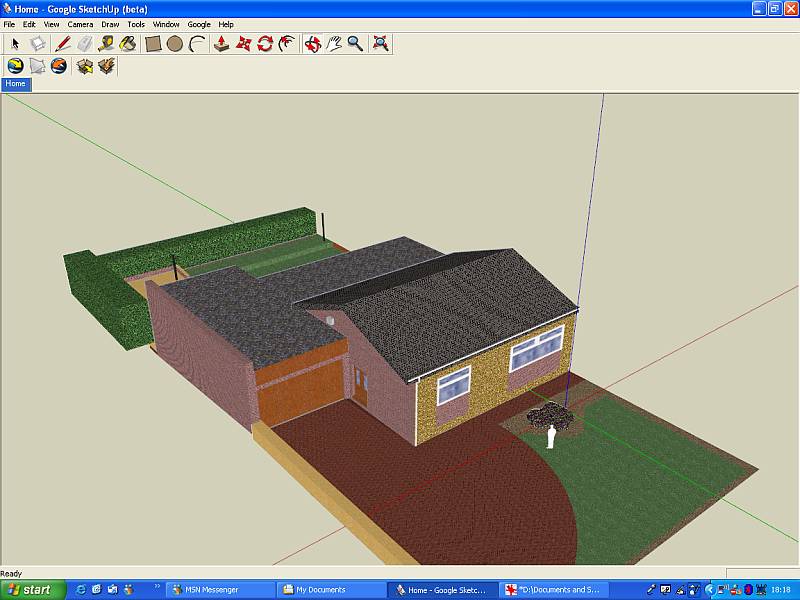The width and height of the screenshot is (800, 600).
Task: Click the white person figure in model
Action: point(551,437)
